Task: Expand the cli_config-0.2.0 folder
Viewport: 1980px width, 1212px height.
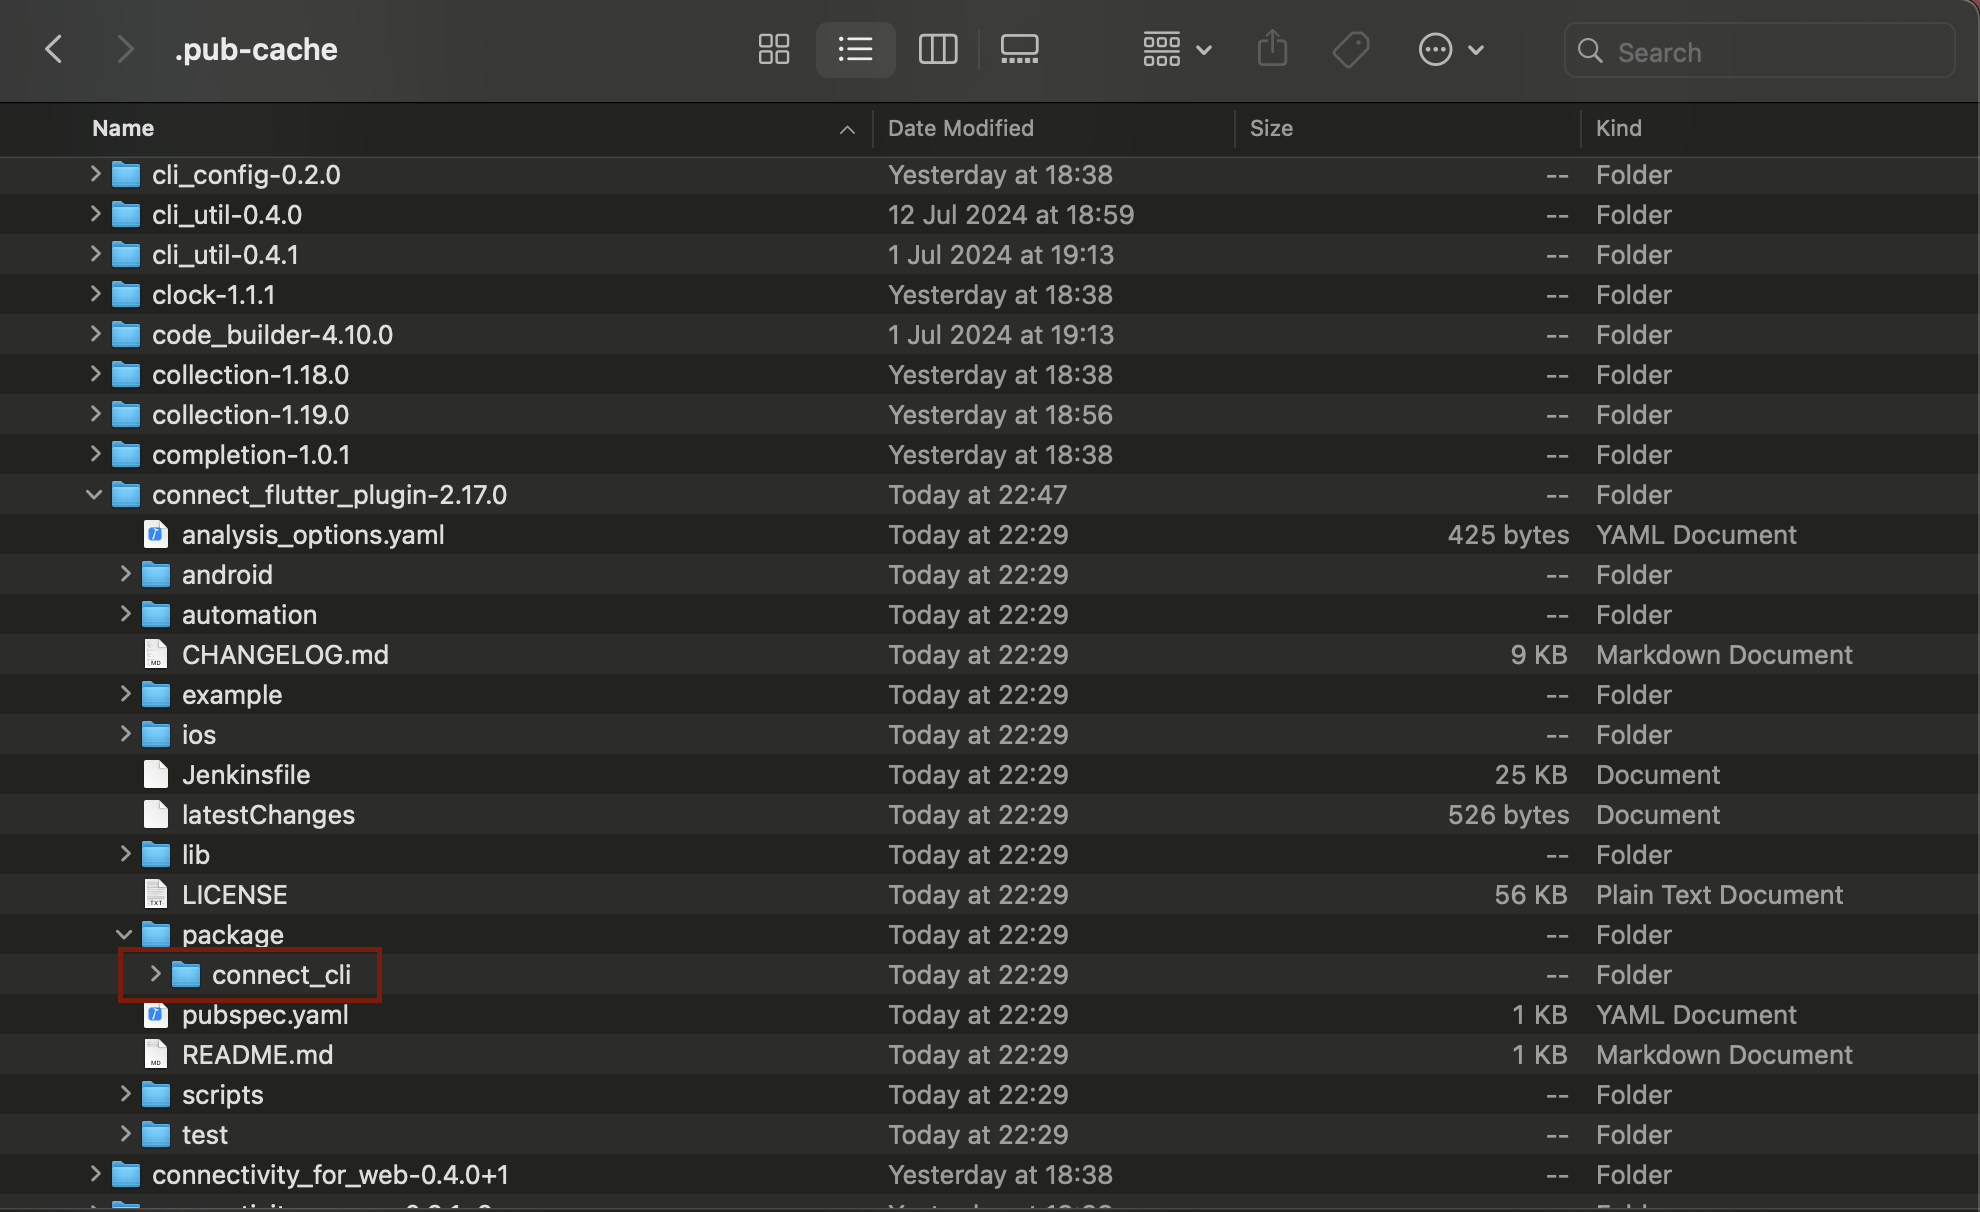Action: pos(95,174)
